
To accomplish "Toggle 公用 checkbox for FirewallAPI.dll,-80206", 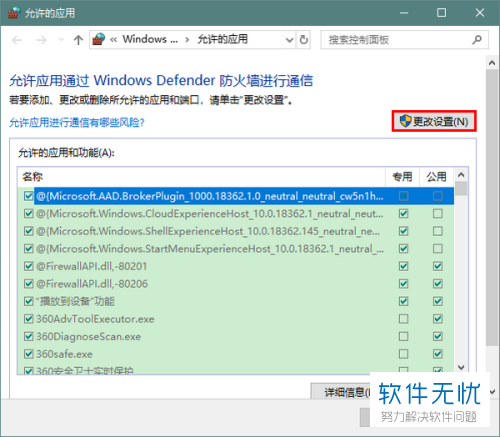I will (x=438, y=284).
